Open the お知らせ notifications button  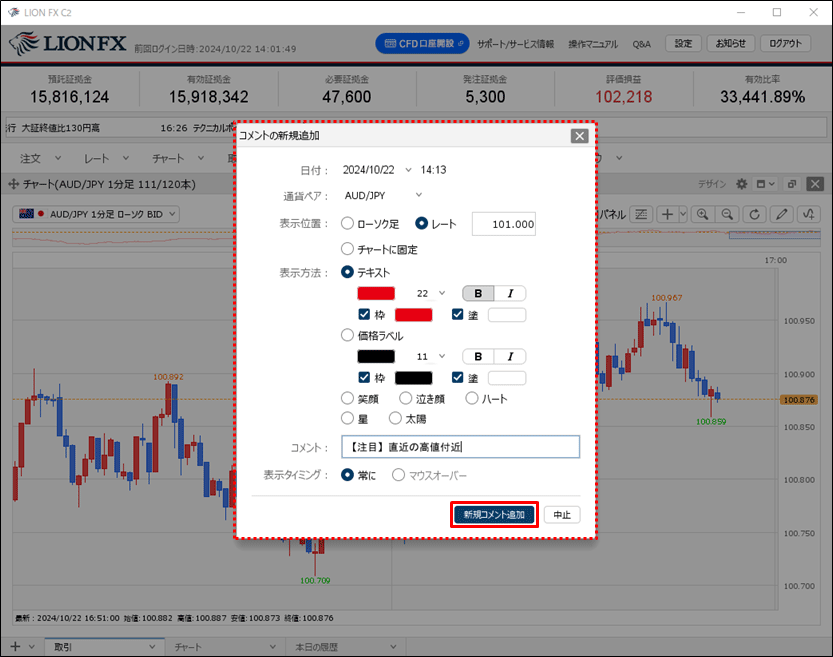pyautogui.click(x=730, y=44)
